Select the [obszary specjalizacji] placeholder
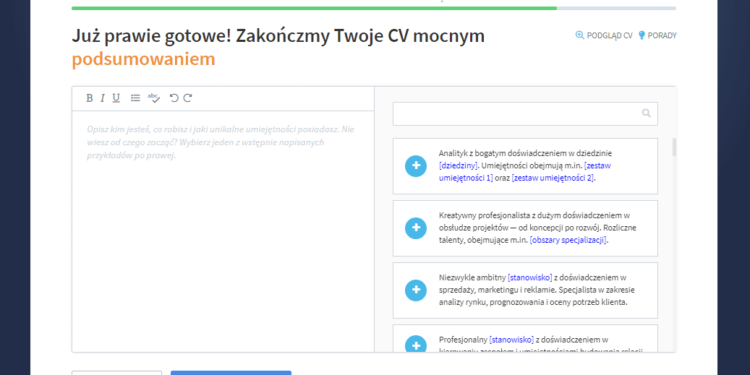750x375 pixels. pos(568,240)
